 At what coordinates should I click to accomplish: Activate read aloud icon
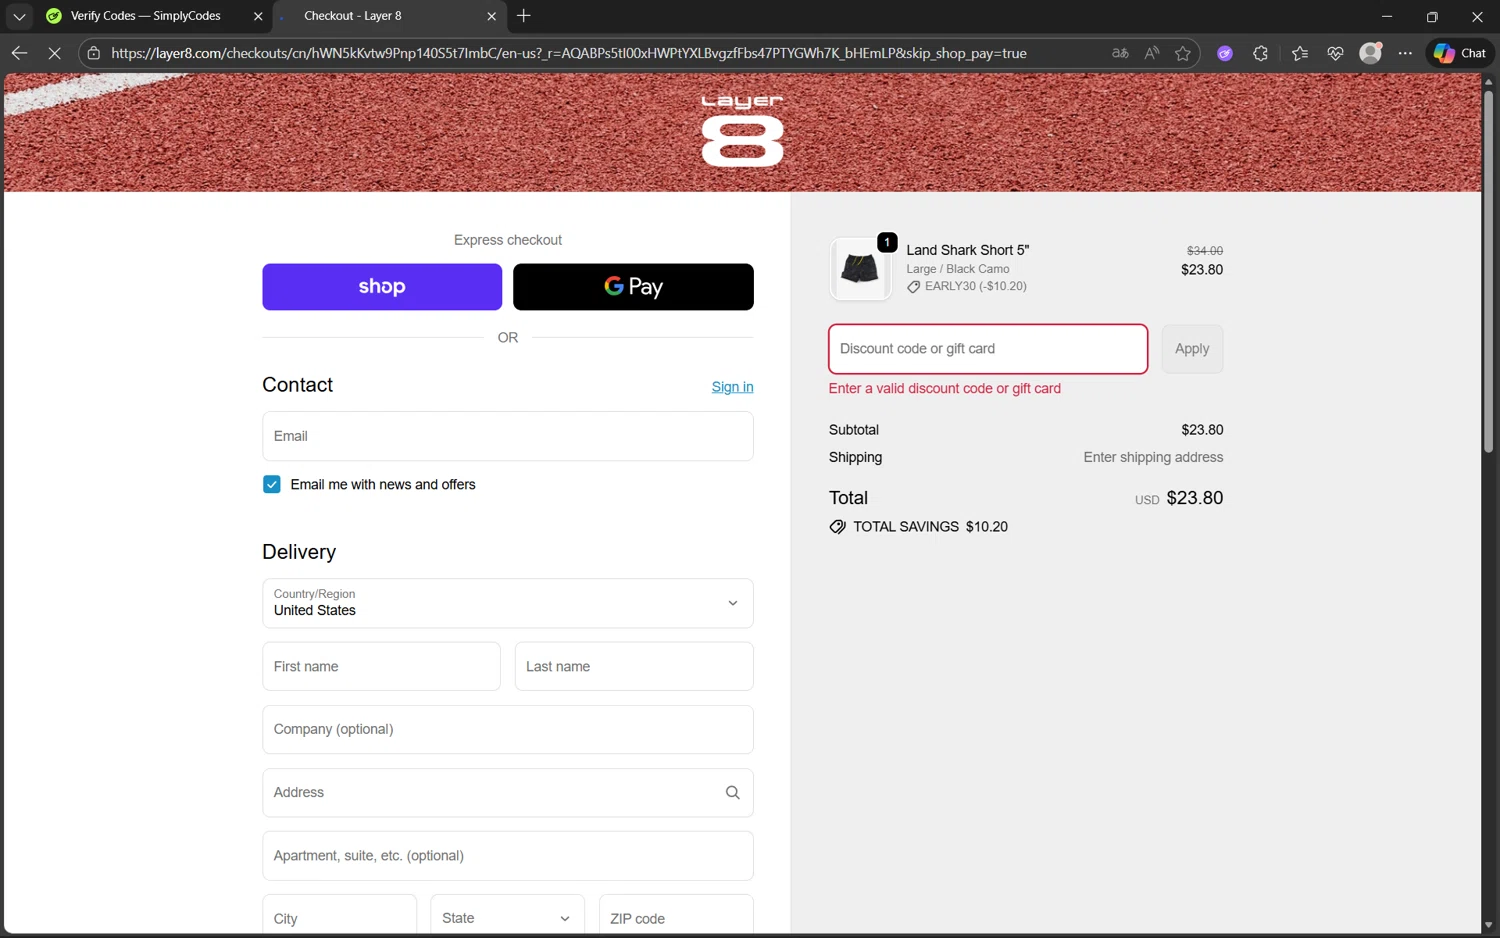click(1152, 53)
